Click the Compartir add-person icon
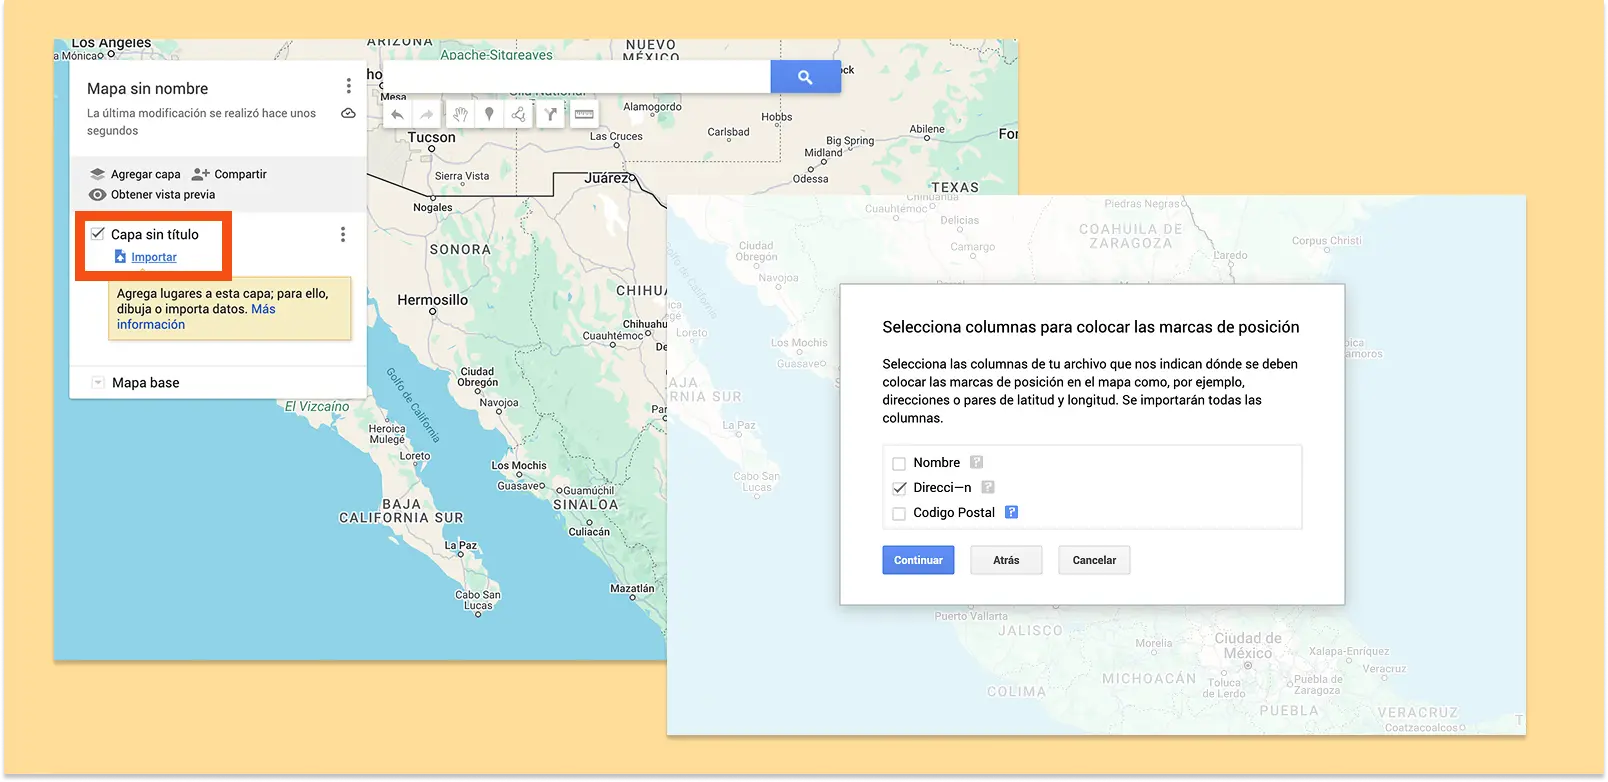 [200, 174]
